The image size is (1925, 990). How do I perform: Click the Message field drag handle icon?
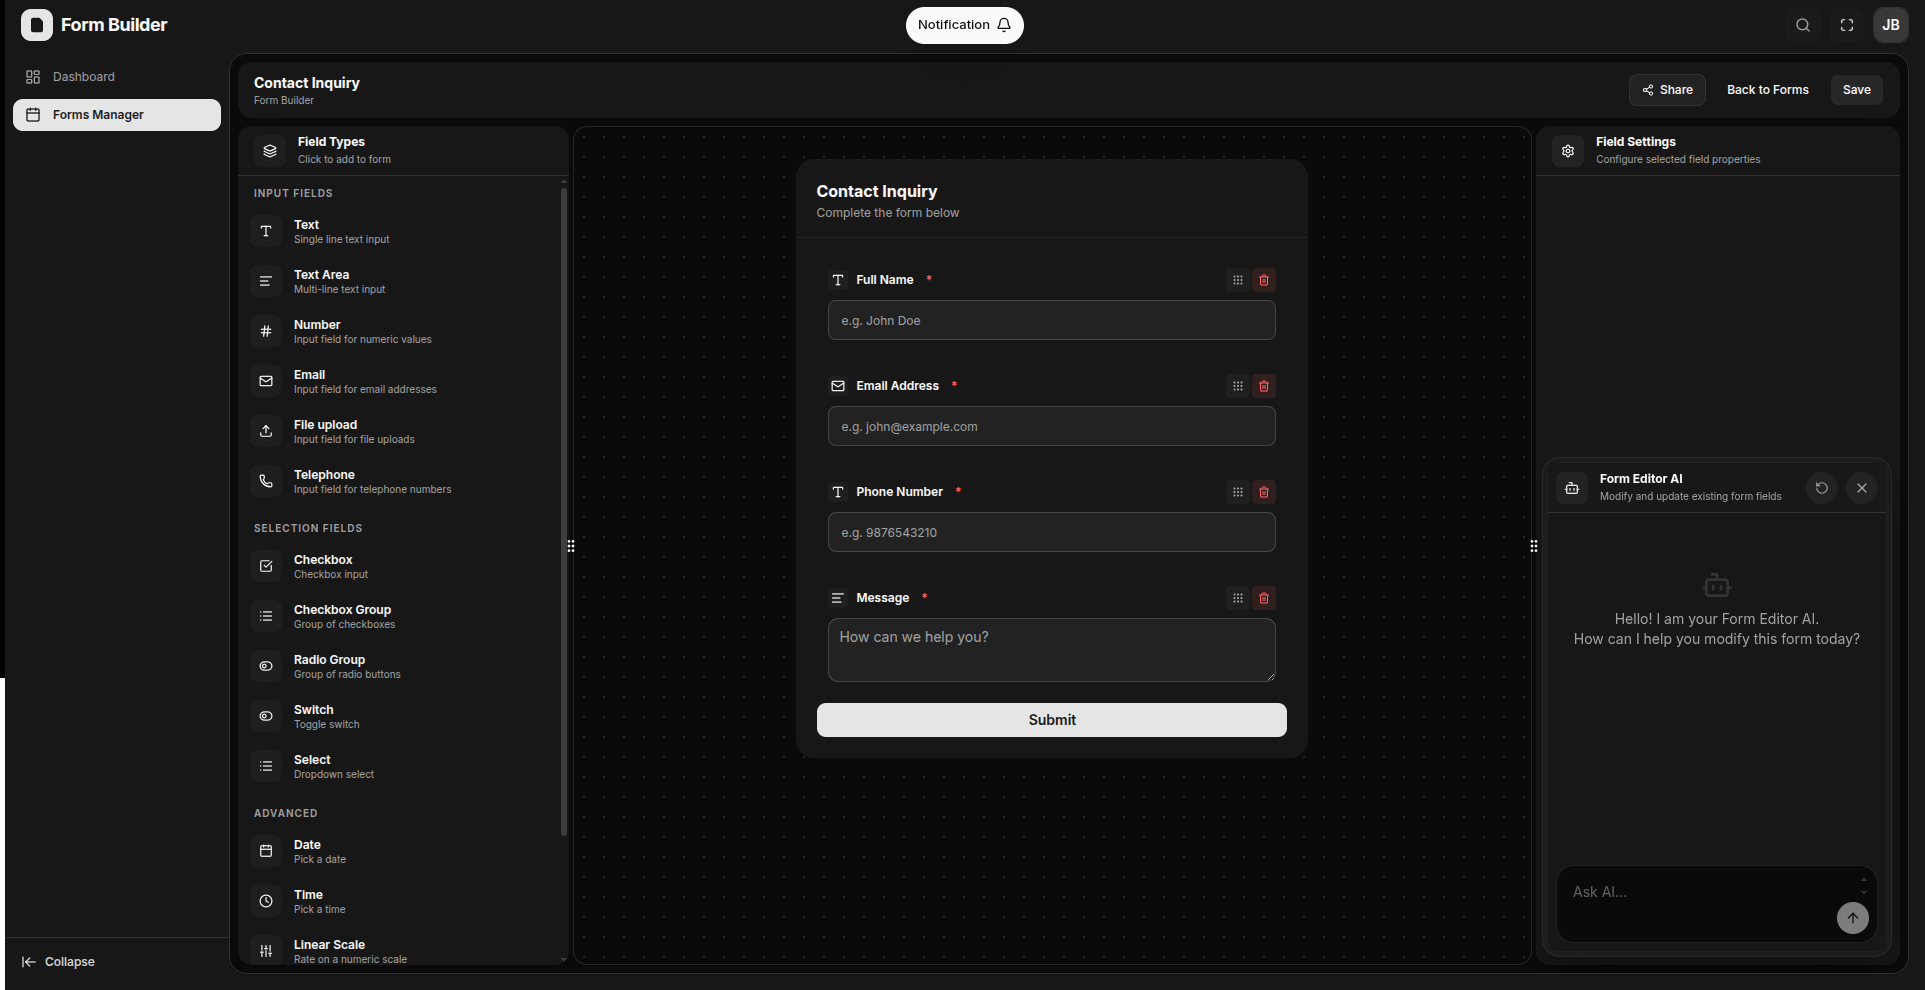[1238, 598]
